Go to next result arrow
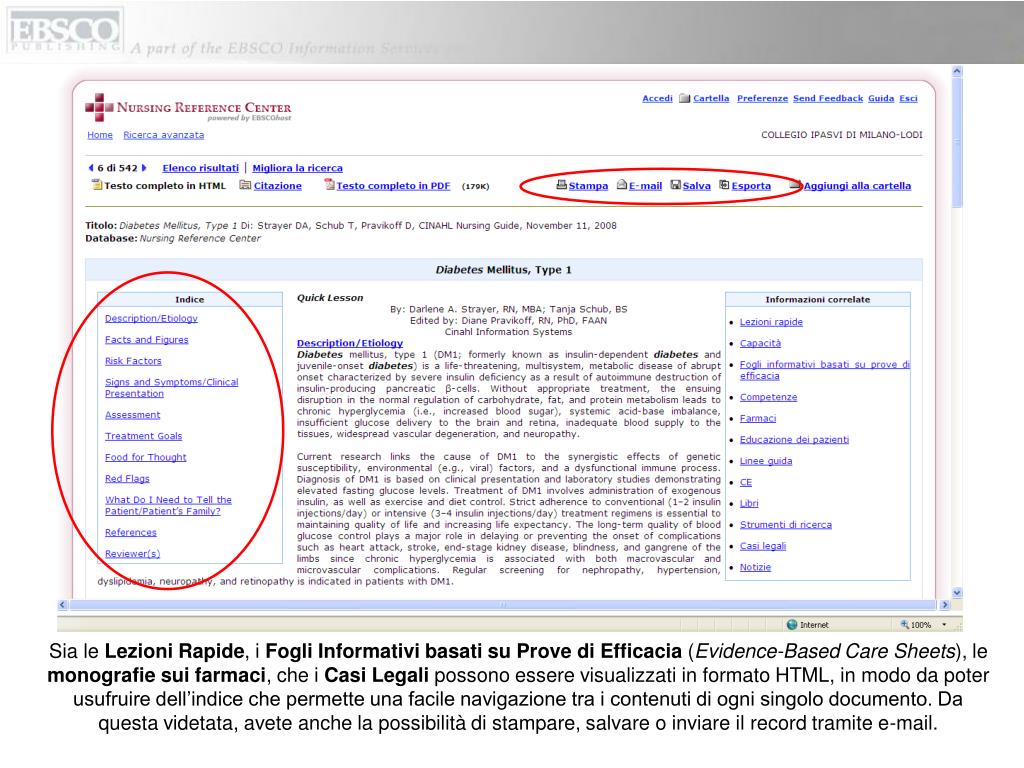This screenshot has width=1024, height=768. tap(144, 168)
